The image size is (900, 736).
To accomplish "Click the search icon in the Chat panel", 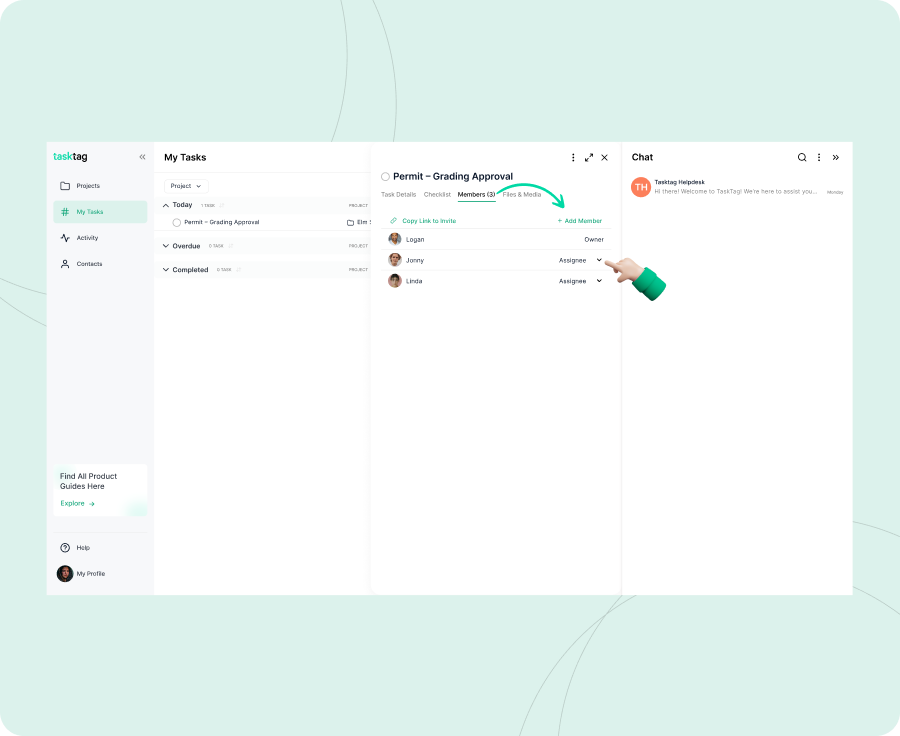I will [802, 157].
